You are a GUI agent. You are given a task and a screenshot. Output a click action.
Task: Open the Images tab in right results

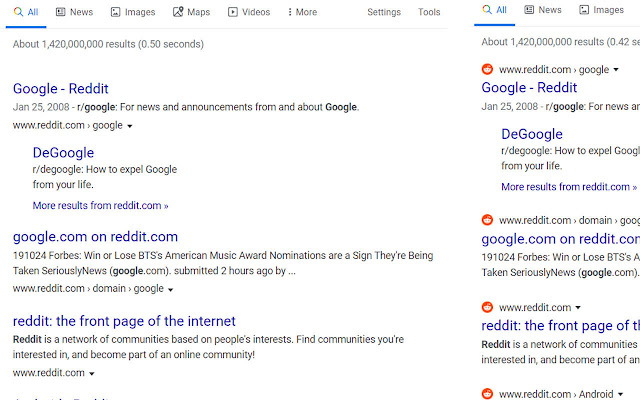(602, 10)
